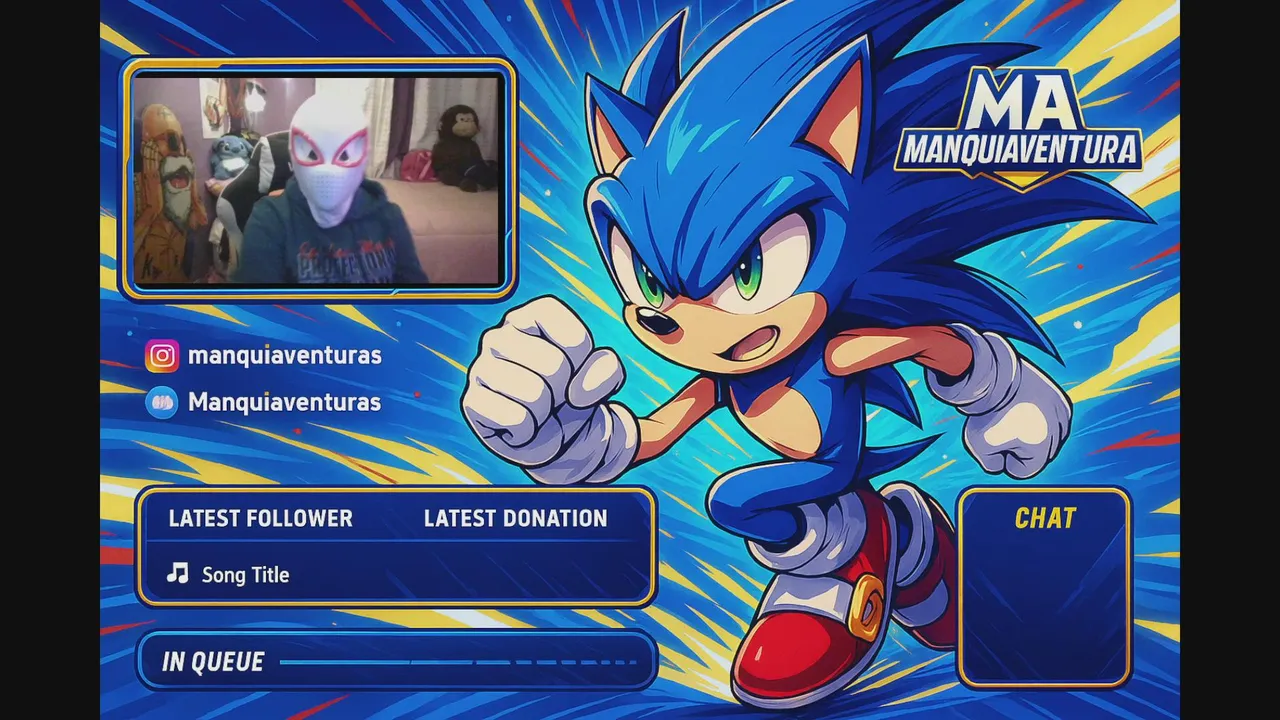Click the Instagram icon beside manquiaventuras
Viewport: 1280px width, 720px height.
[162, 356]
